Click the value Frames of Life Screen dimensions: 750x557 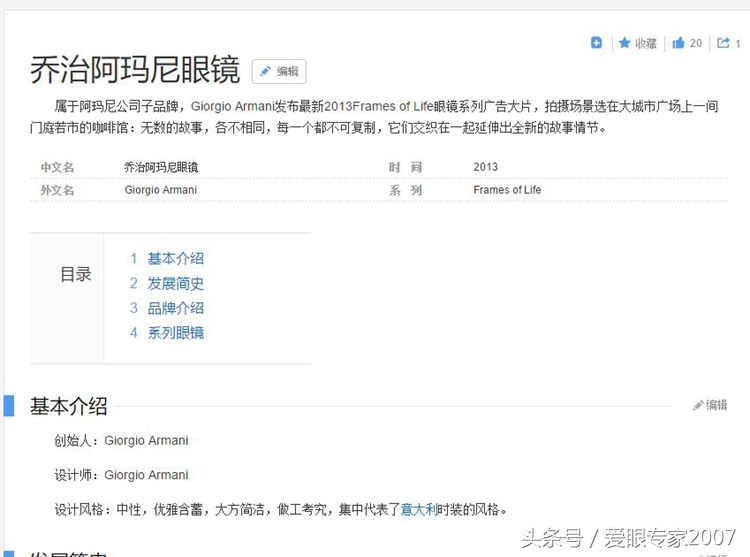click(x=507, y=190)
